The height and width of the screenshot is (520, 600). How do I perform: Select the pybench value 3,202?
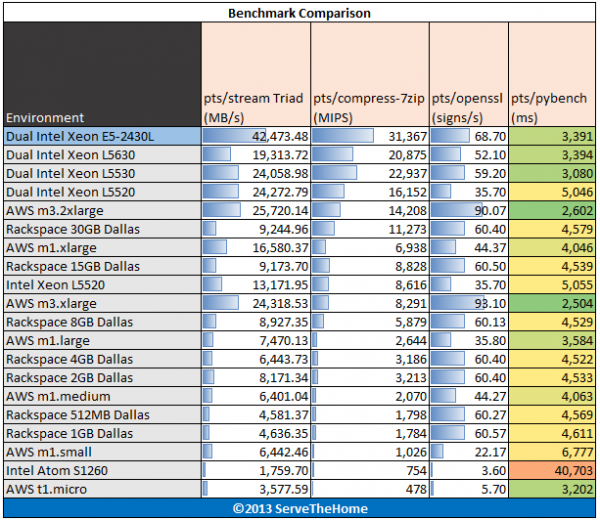pyautogui.click(x=552, y=489)
